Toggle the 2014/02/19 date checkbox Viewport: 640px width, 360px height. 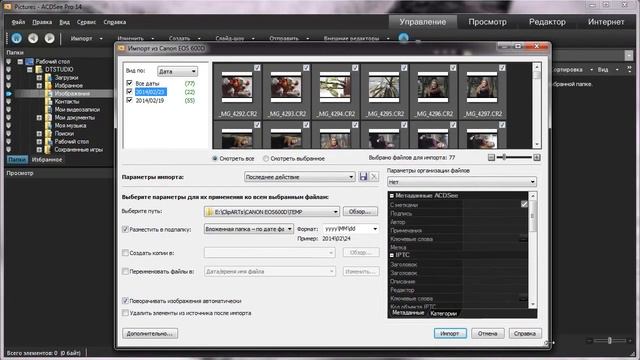tap(129, 100)
